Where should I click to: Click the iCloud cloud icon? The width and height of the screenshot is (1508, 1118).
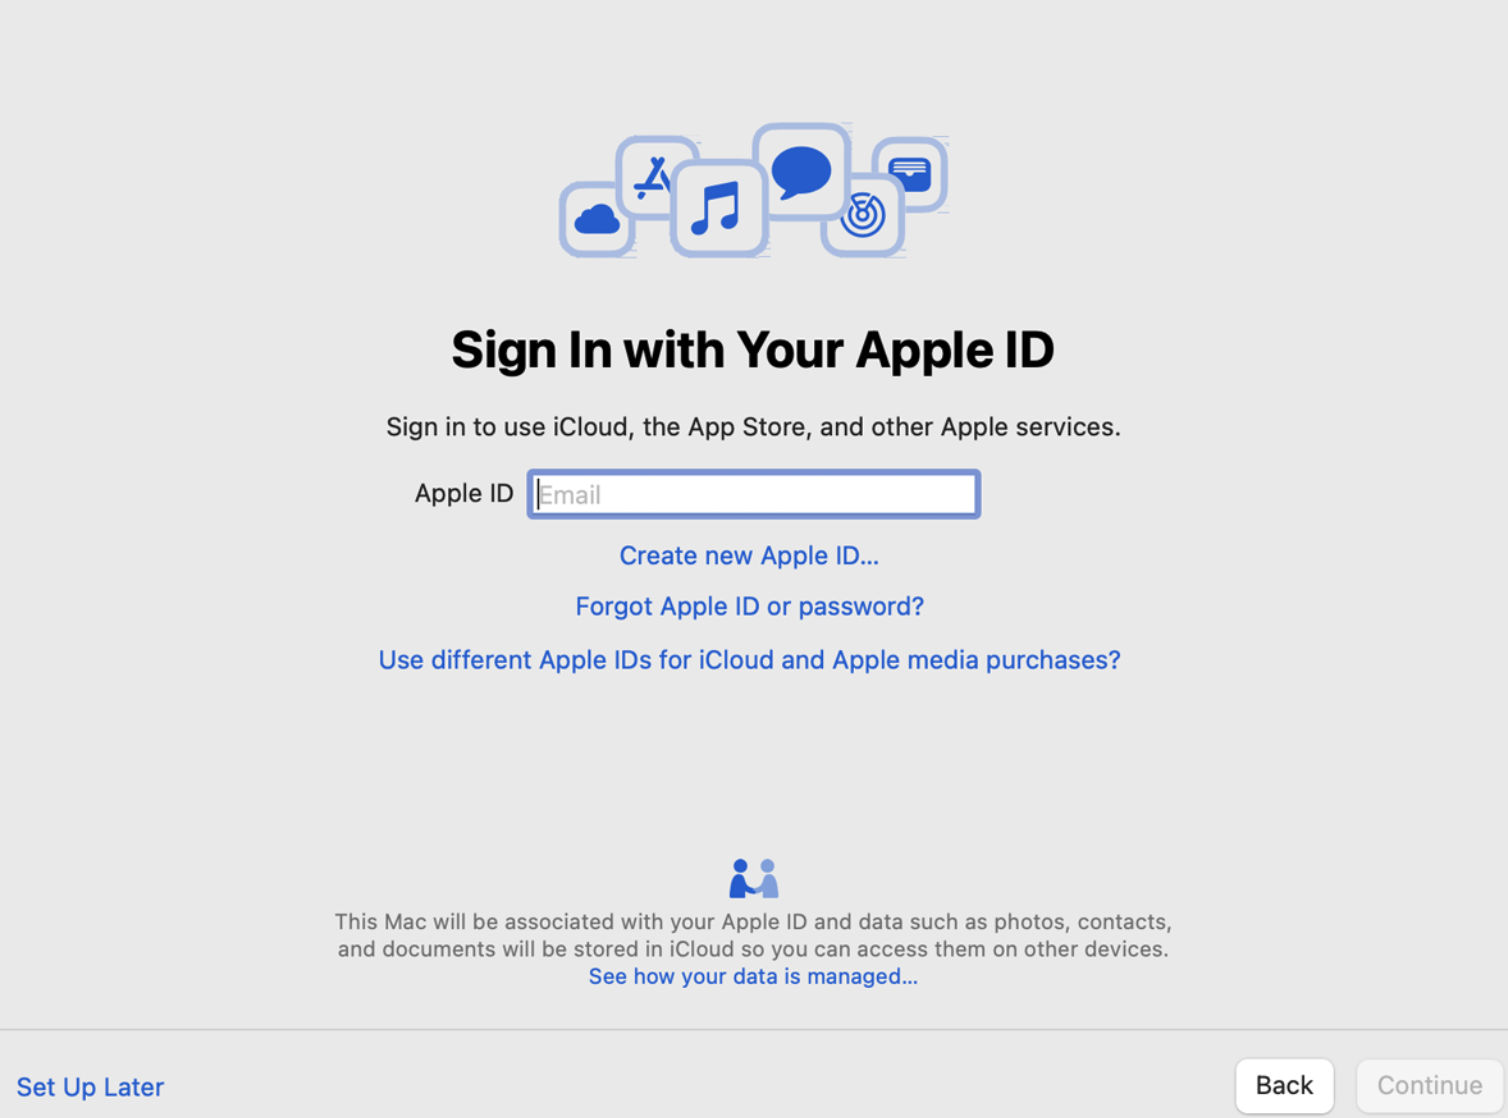597,219
